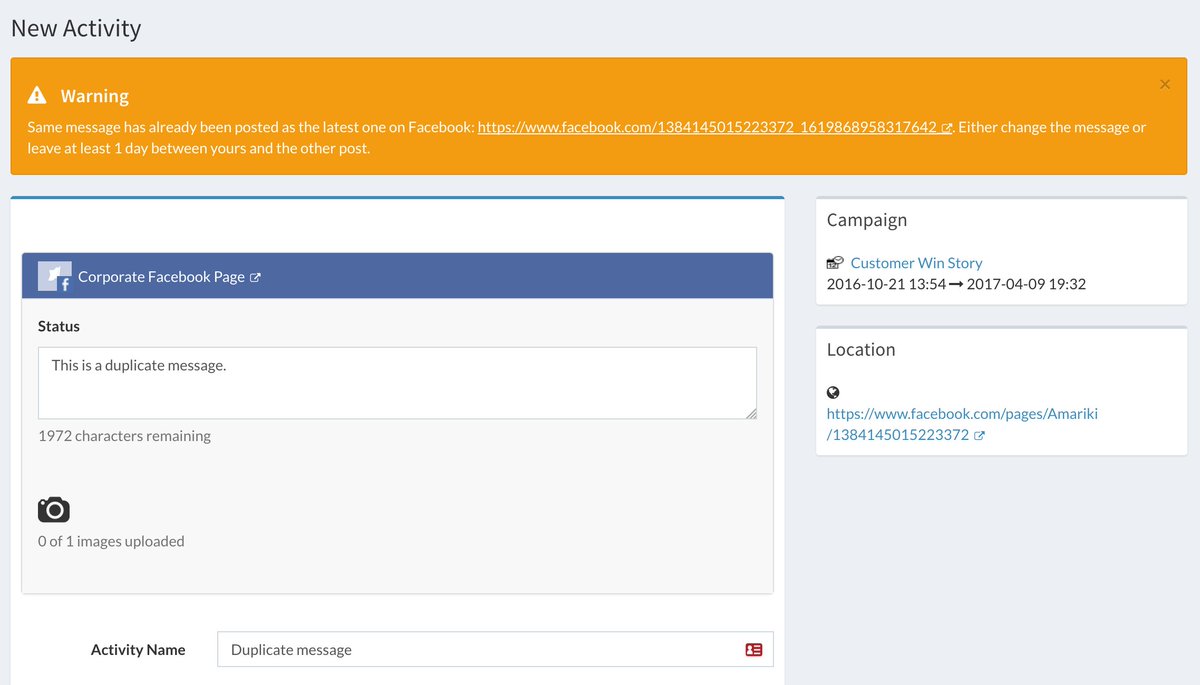Click the Location panel heading
Viewport: 1200px width, 685px height.
(x=861, y=350)
